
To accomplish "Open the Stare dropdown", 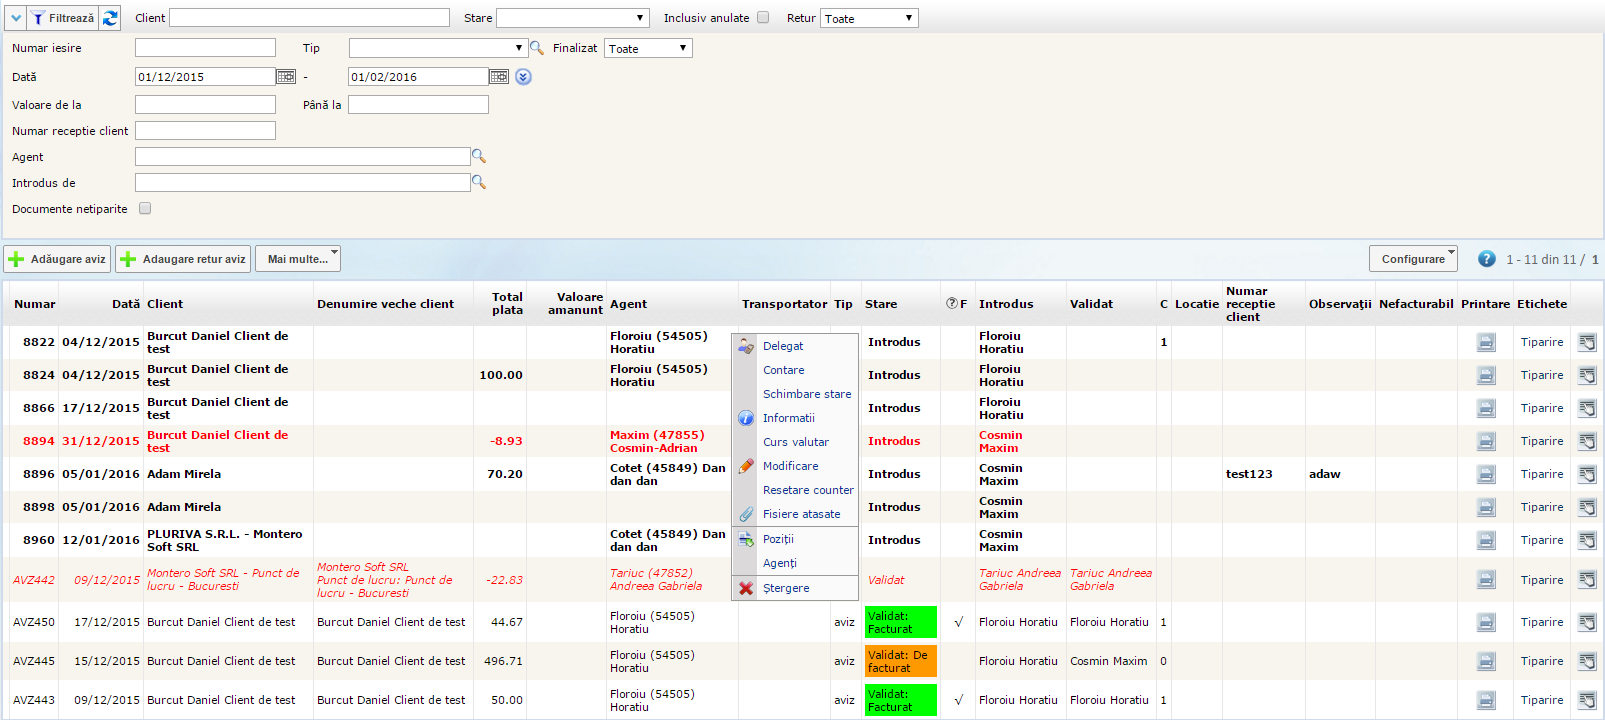I will [x=573, y=18].
